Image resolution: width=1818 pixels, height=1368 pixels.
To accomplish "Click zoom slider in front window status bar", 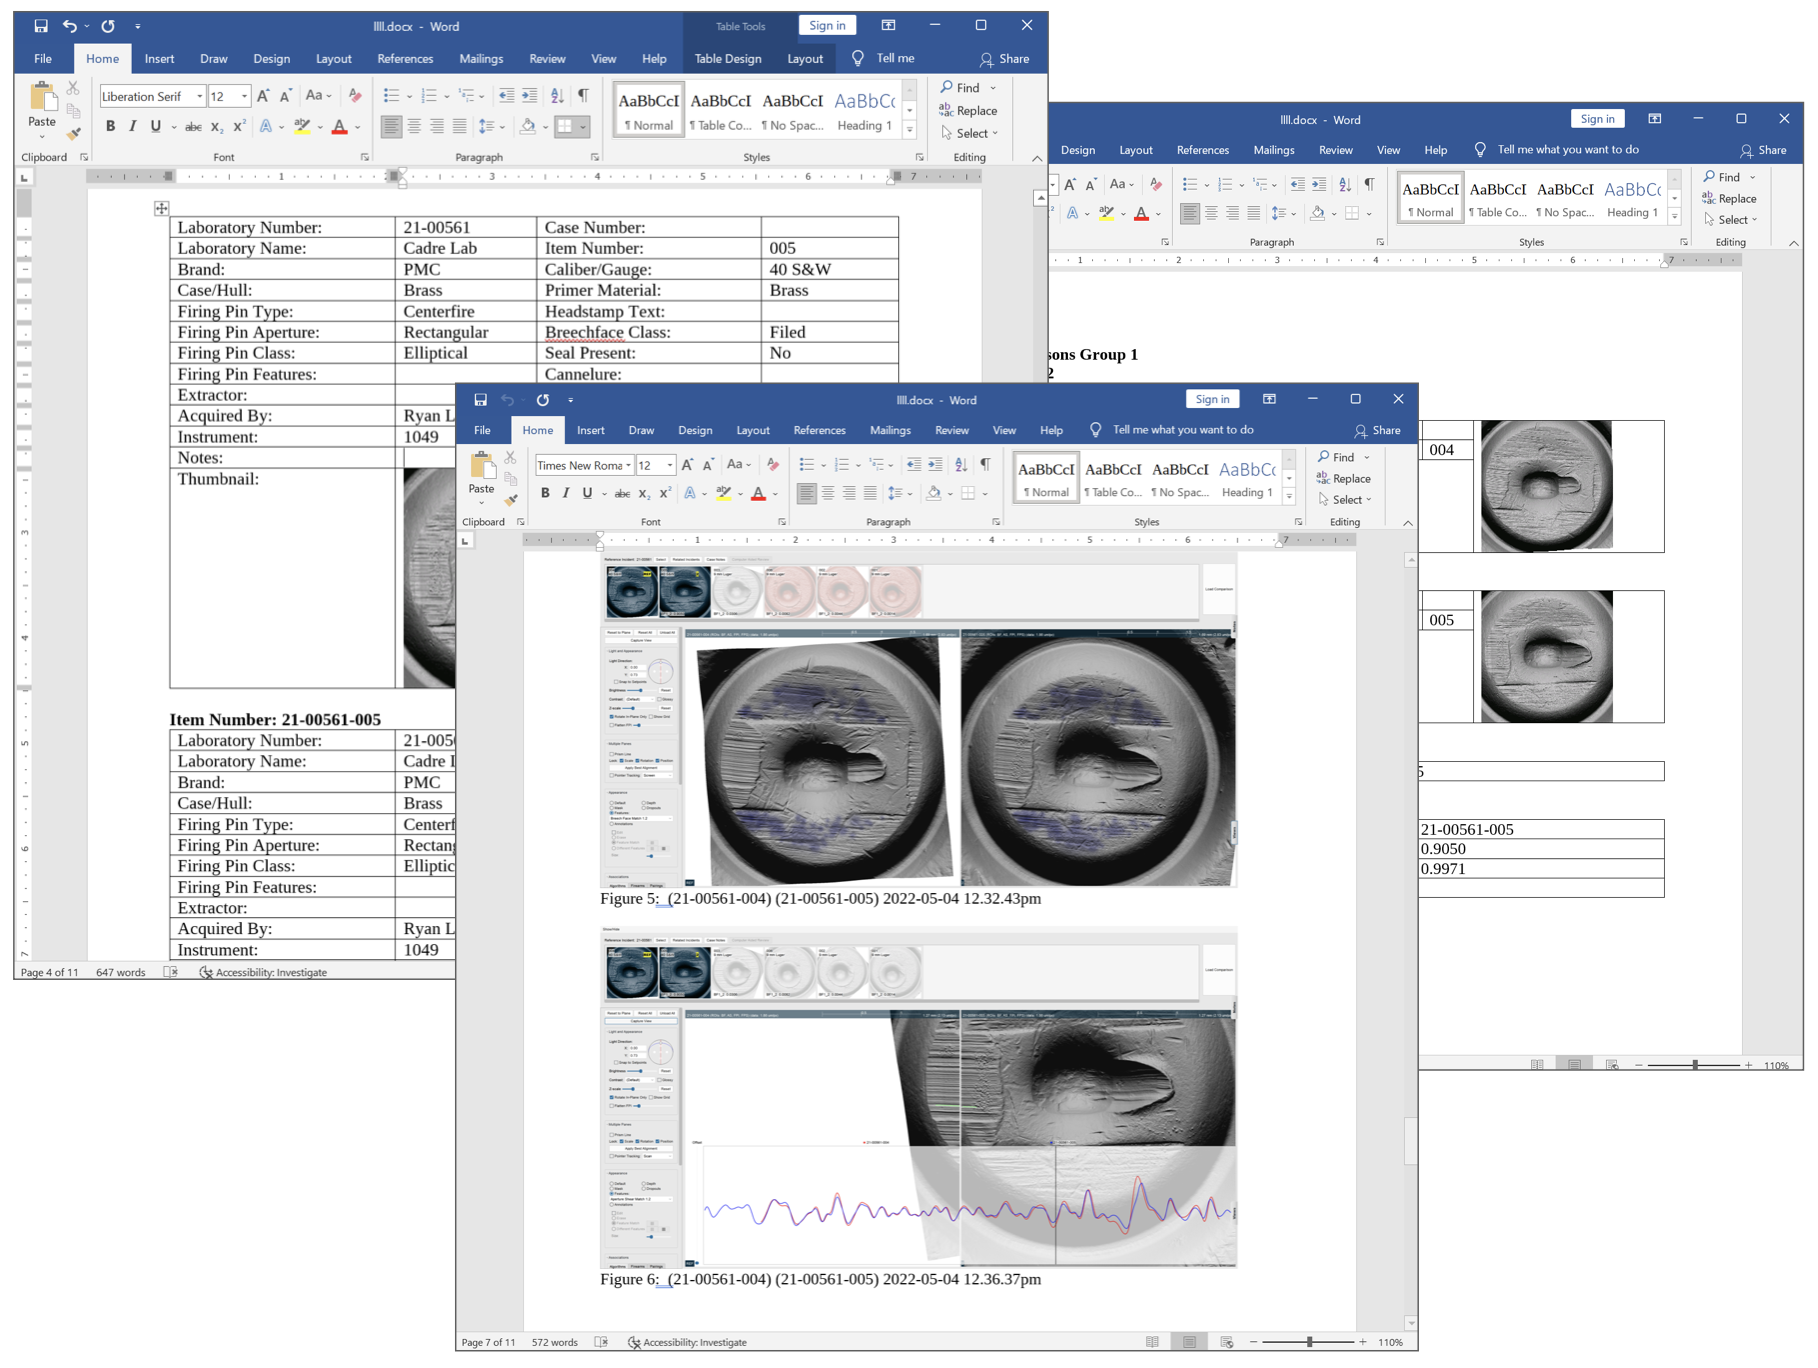I will (1309, 1342).
